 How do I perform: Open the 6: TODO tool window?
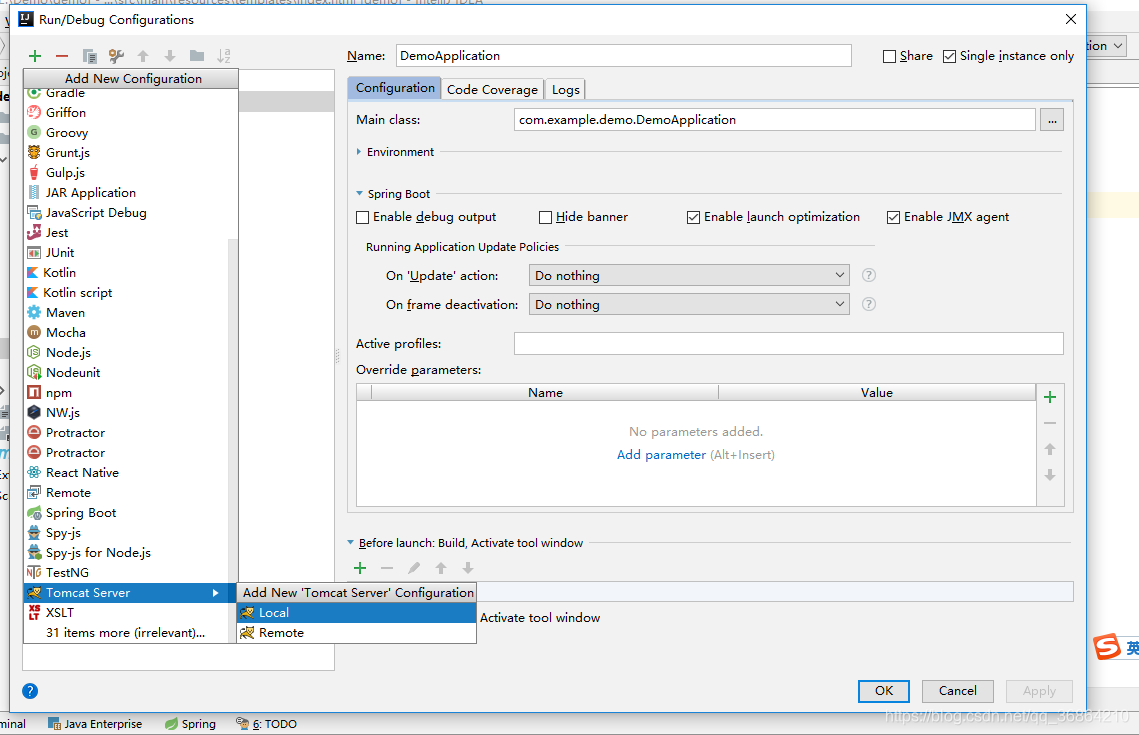pos(267,724)
